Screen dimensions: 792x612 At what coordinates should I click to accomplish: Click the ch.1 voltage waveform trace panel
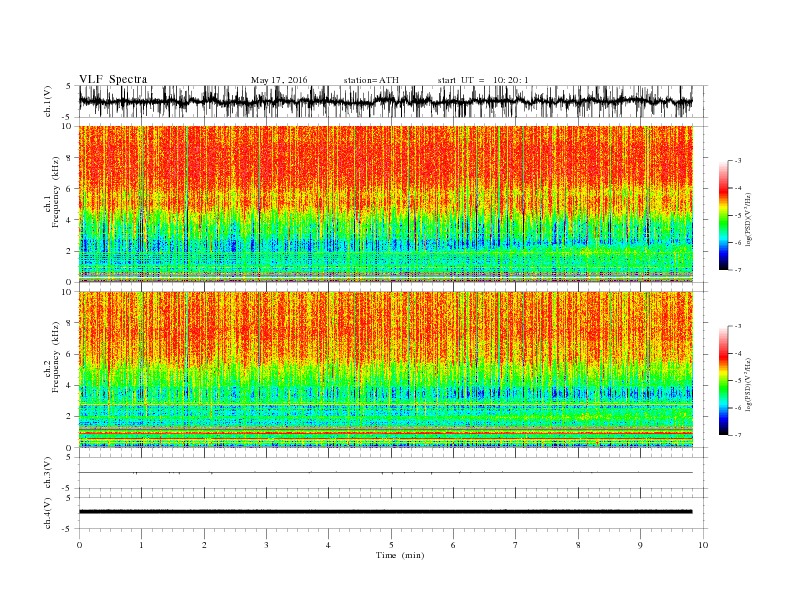pyautogui.click(x=385, y=101)
